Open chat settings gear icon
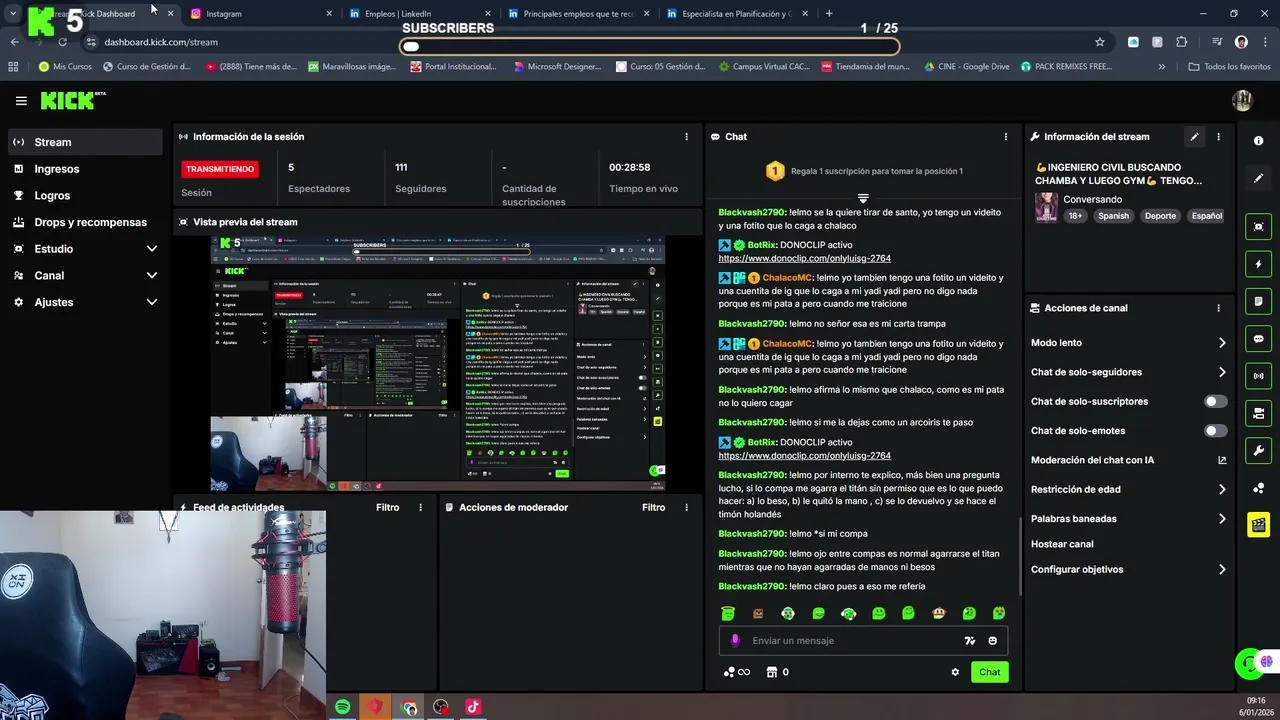This screenshot has width=1280, height=720. pos(955,672)
